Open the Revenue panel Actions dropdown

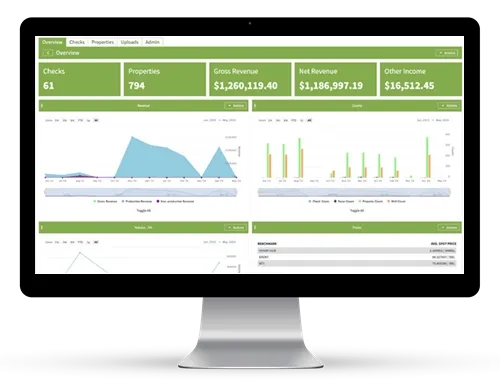(236, 106)
